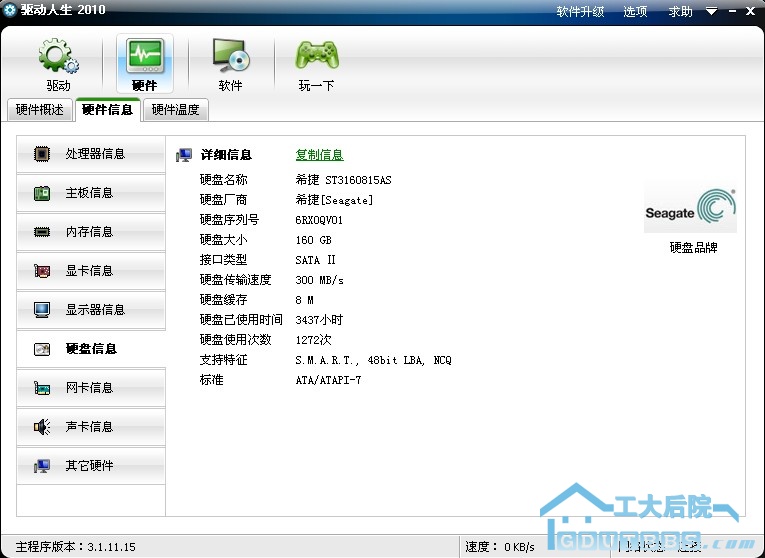Click the 主程序版本 3.1.11.15 status text
765x558 pixels.
click(76, 547)
